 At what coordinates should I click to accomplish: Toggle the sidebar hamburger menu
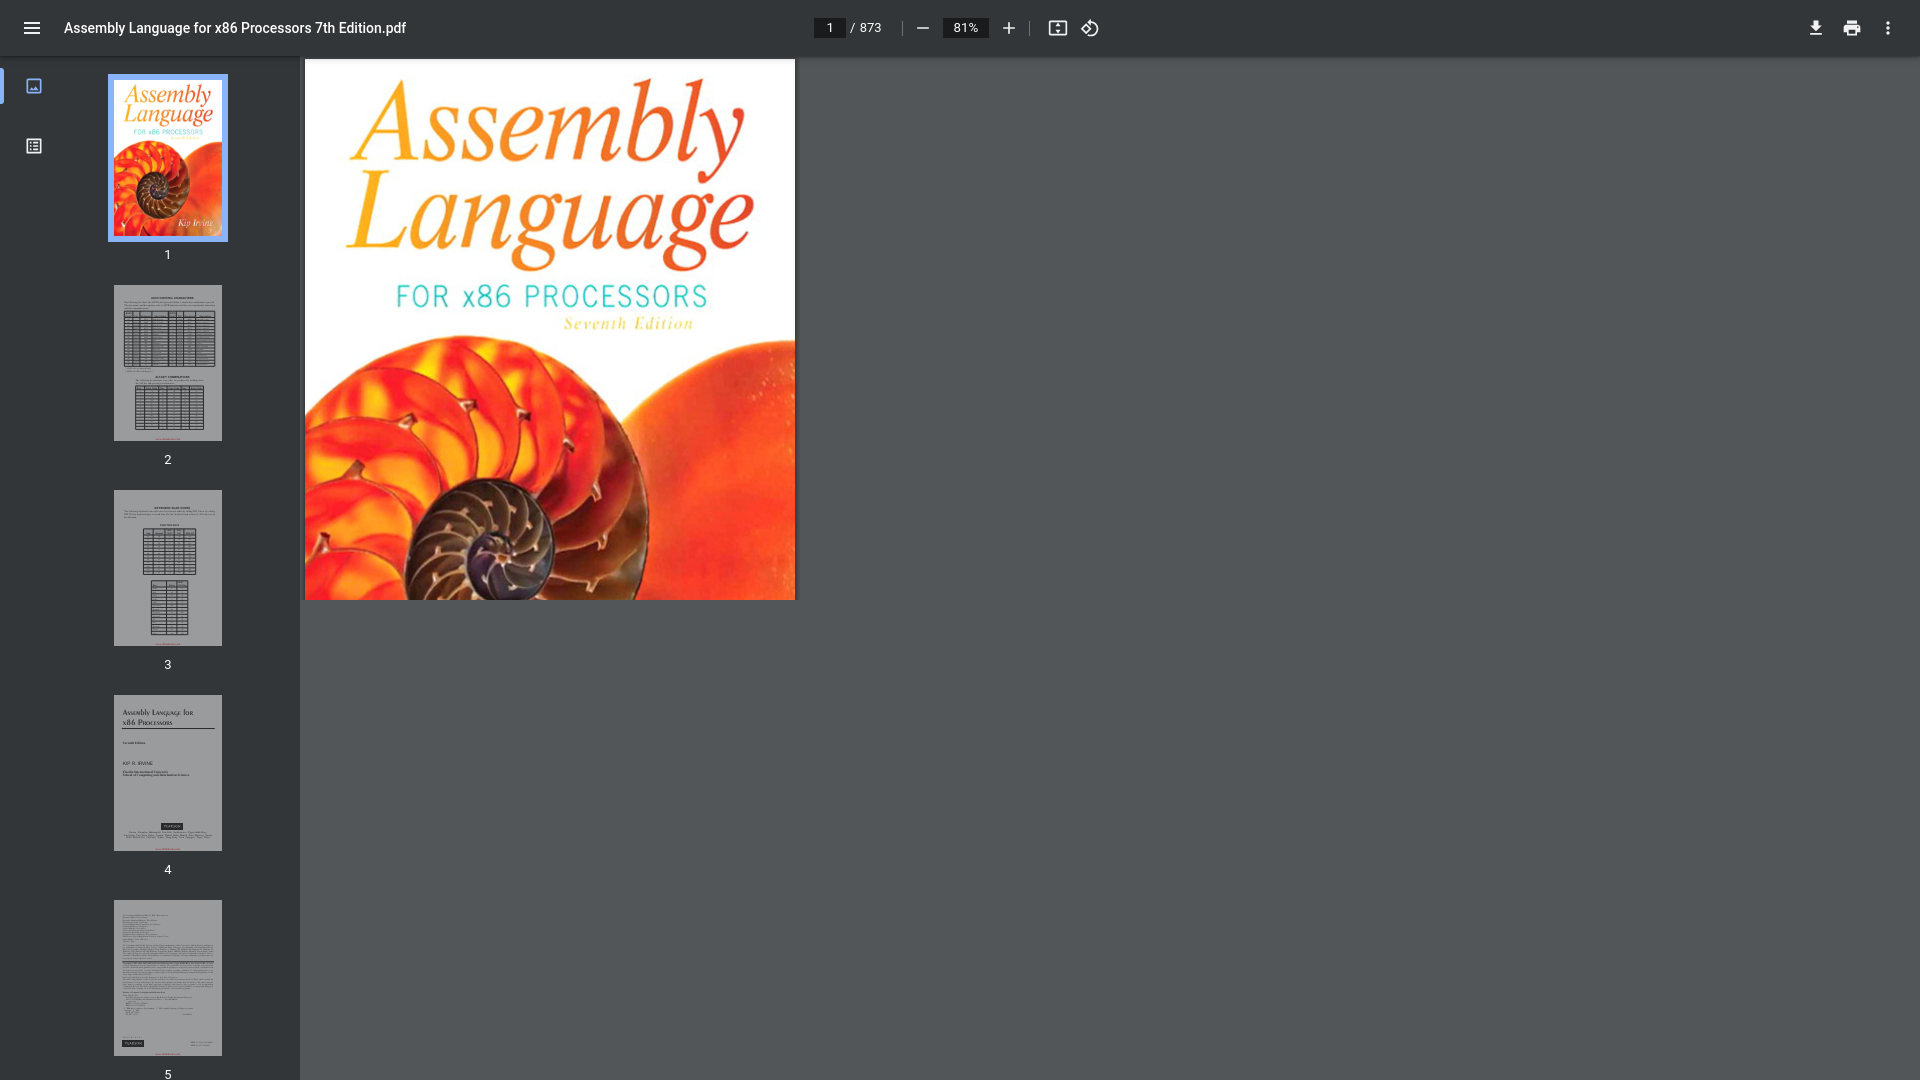pos(32,28)
